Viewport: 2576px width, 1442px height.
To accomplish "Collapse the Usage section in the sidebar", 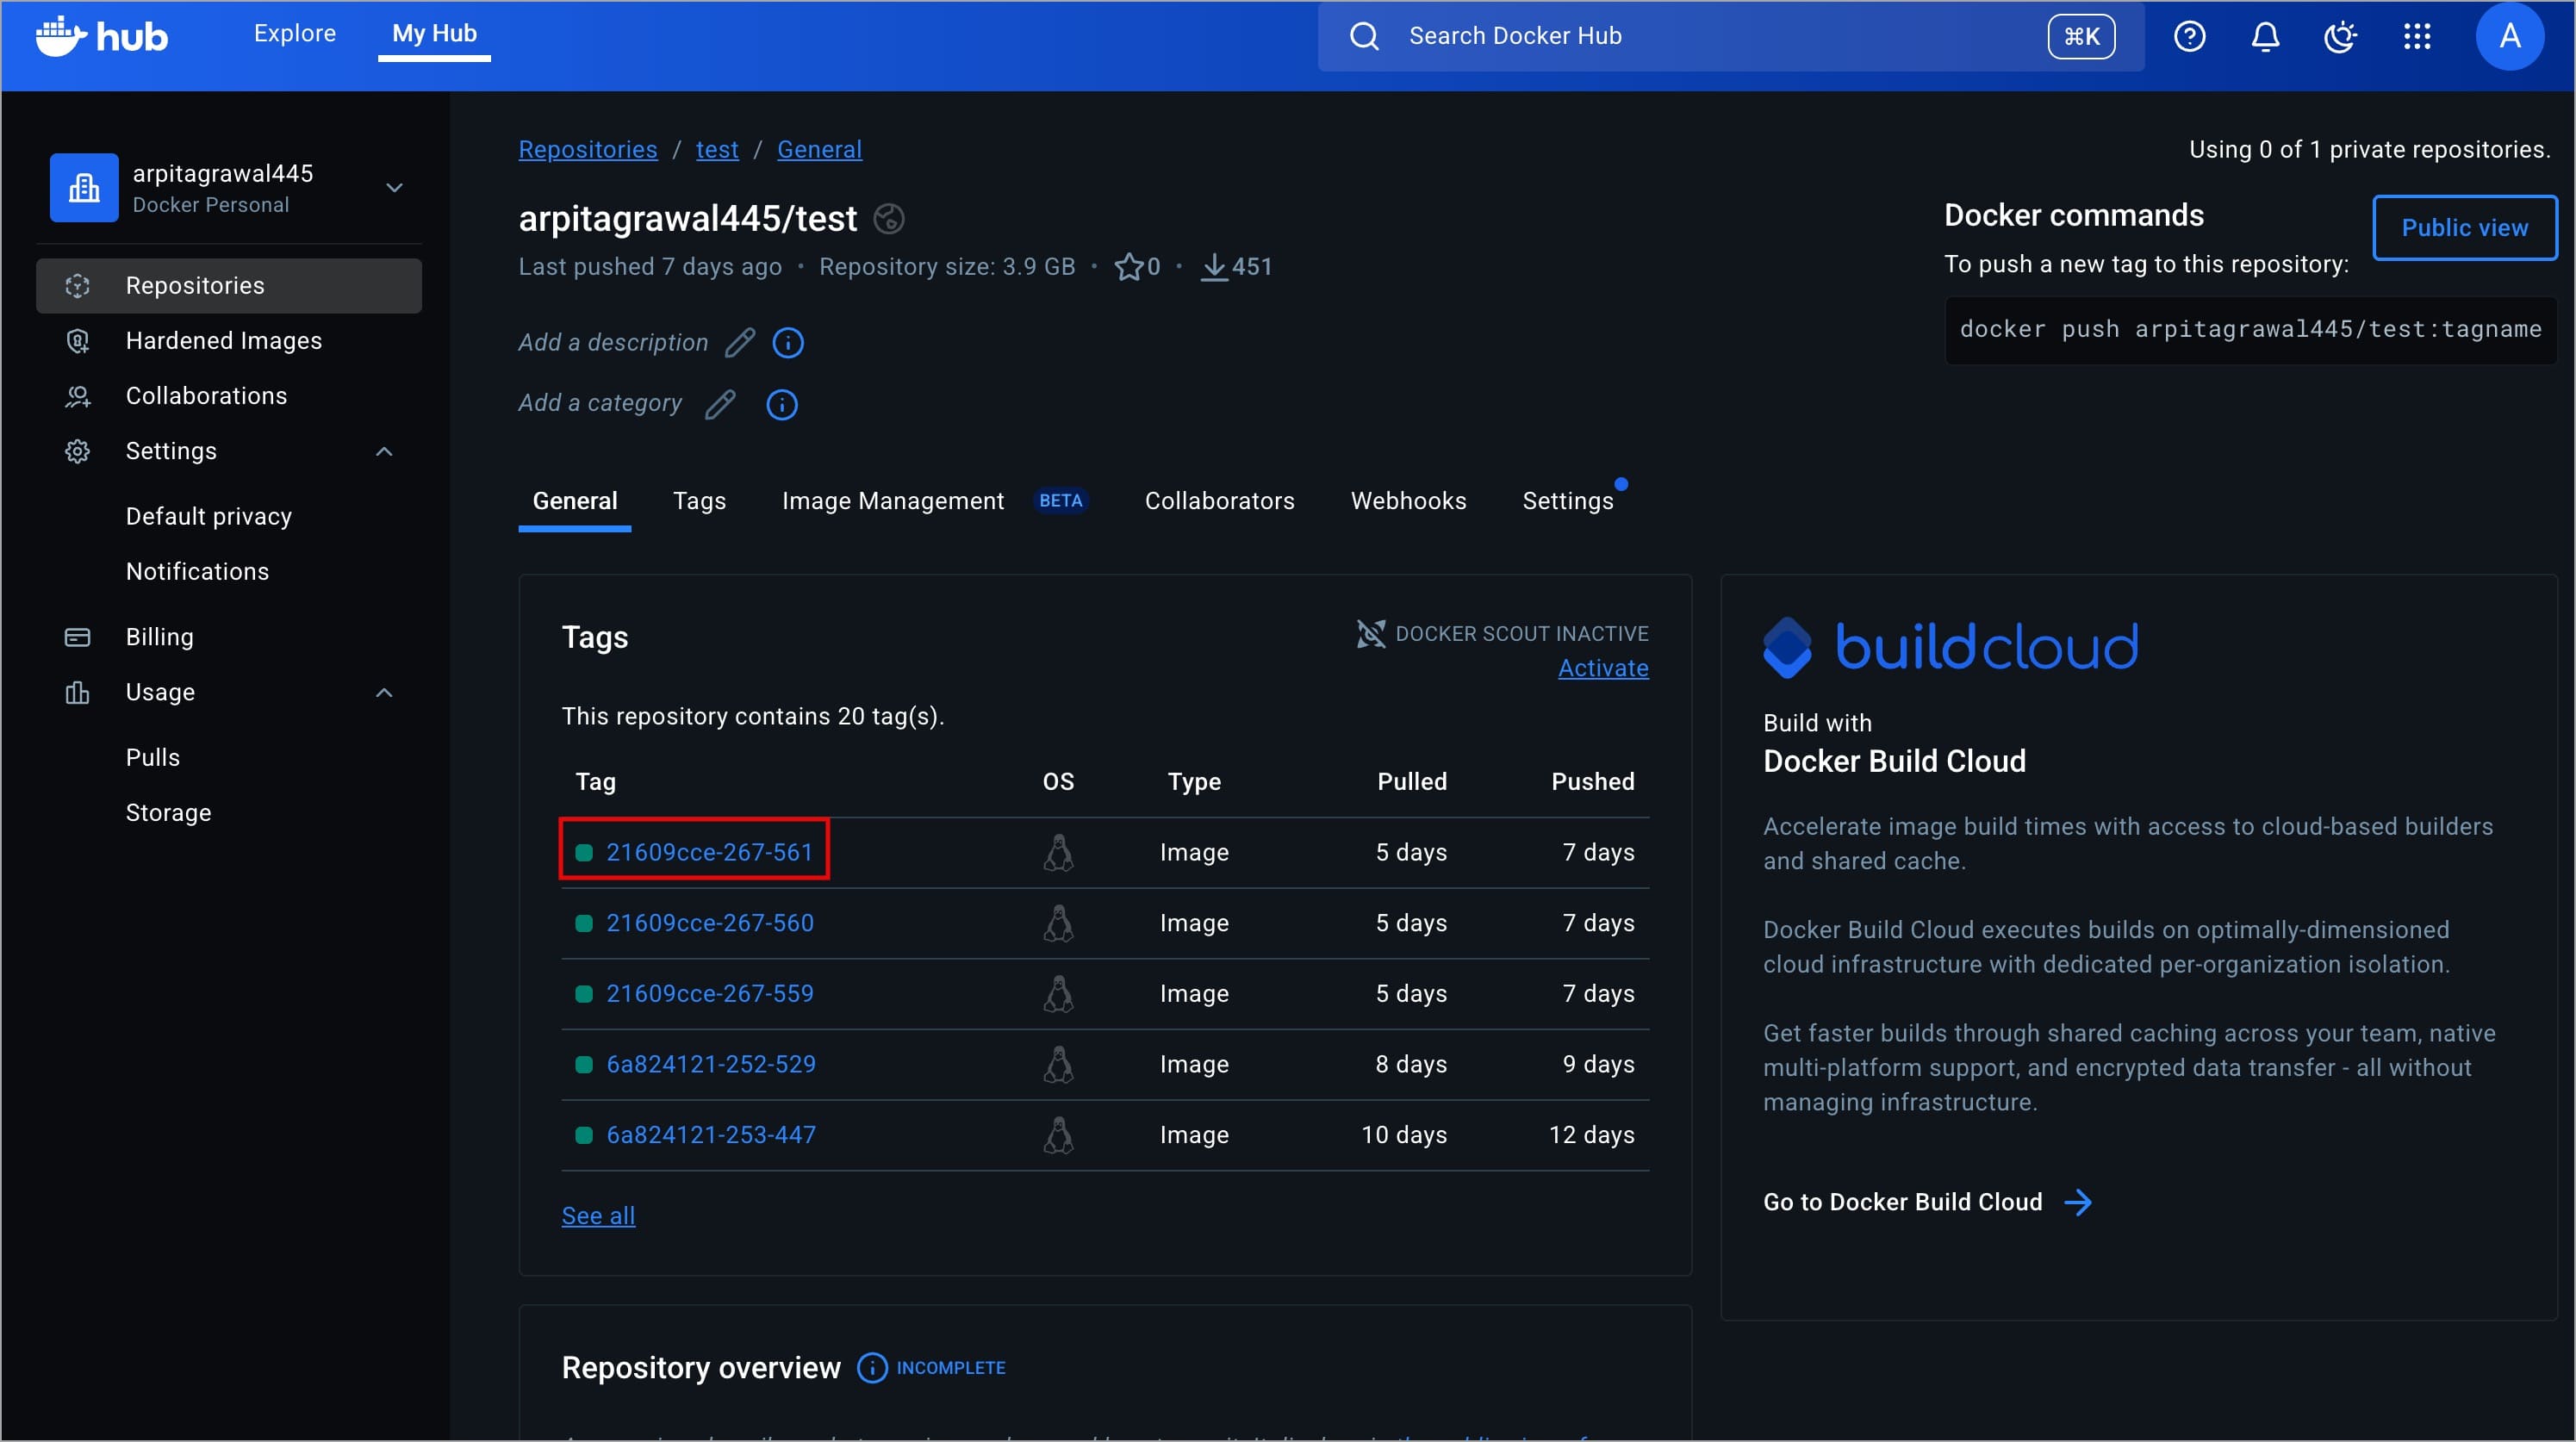I will tap(384, 693).
